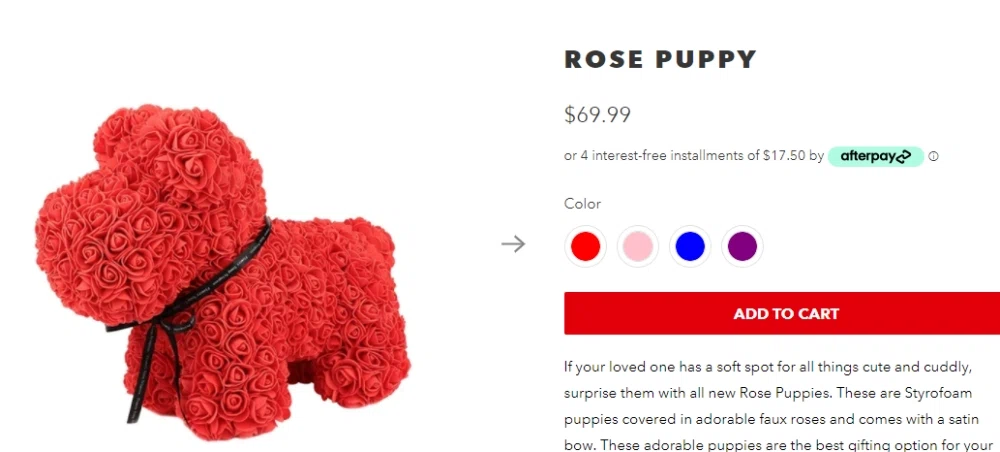The height and width of the screenshot is (452, 1000).
Task: Click the Afterpay info circle icon
Action: [933, 157]
